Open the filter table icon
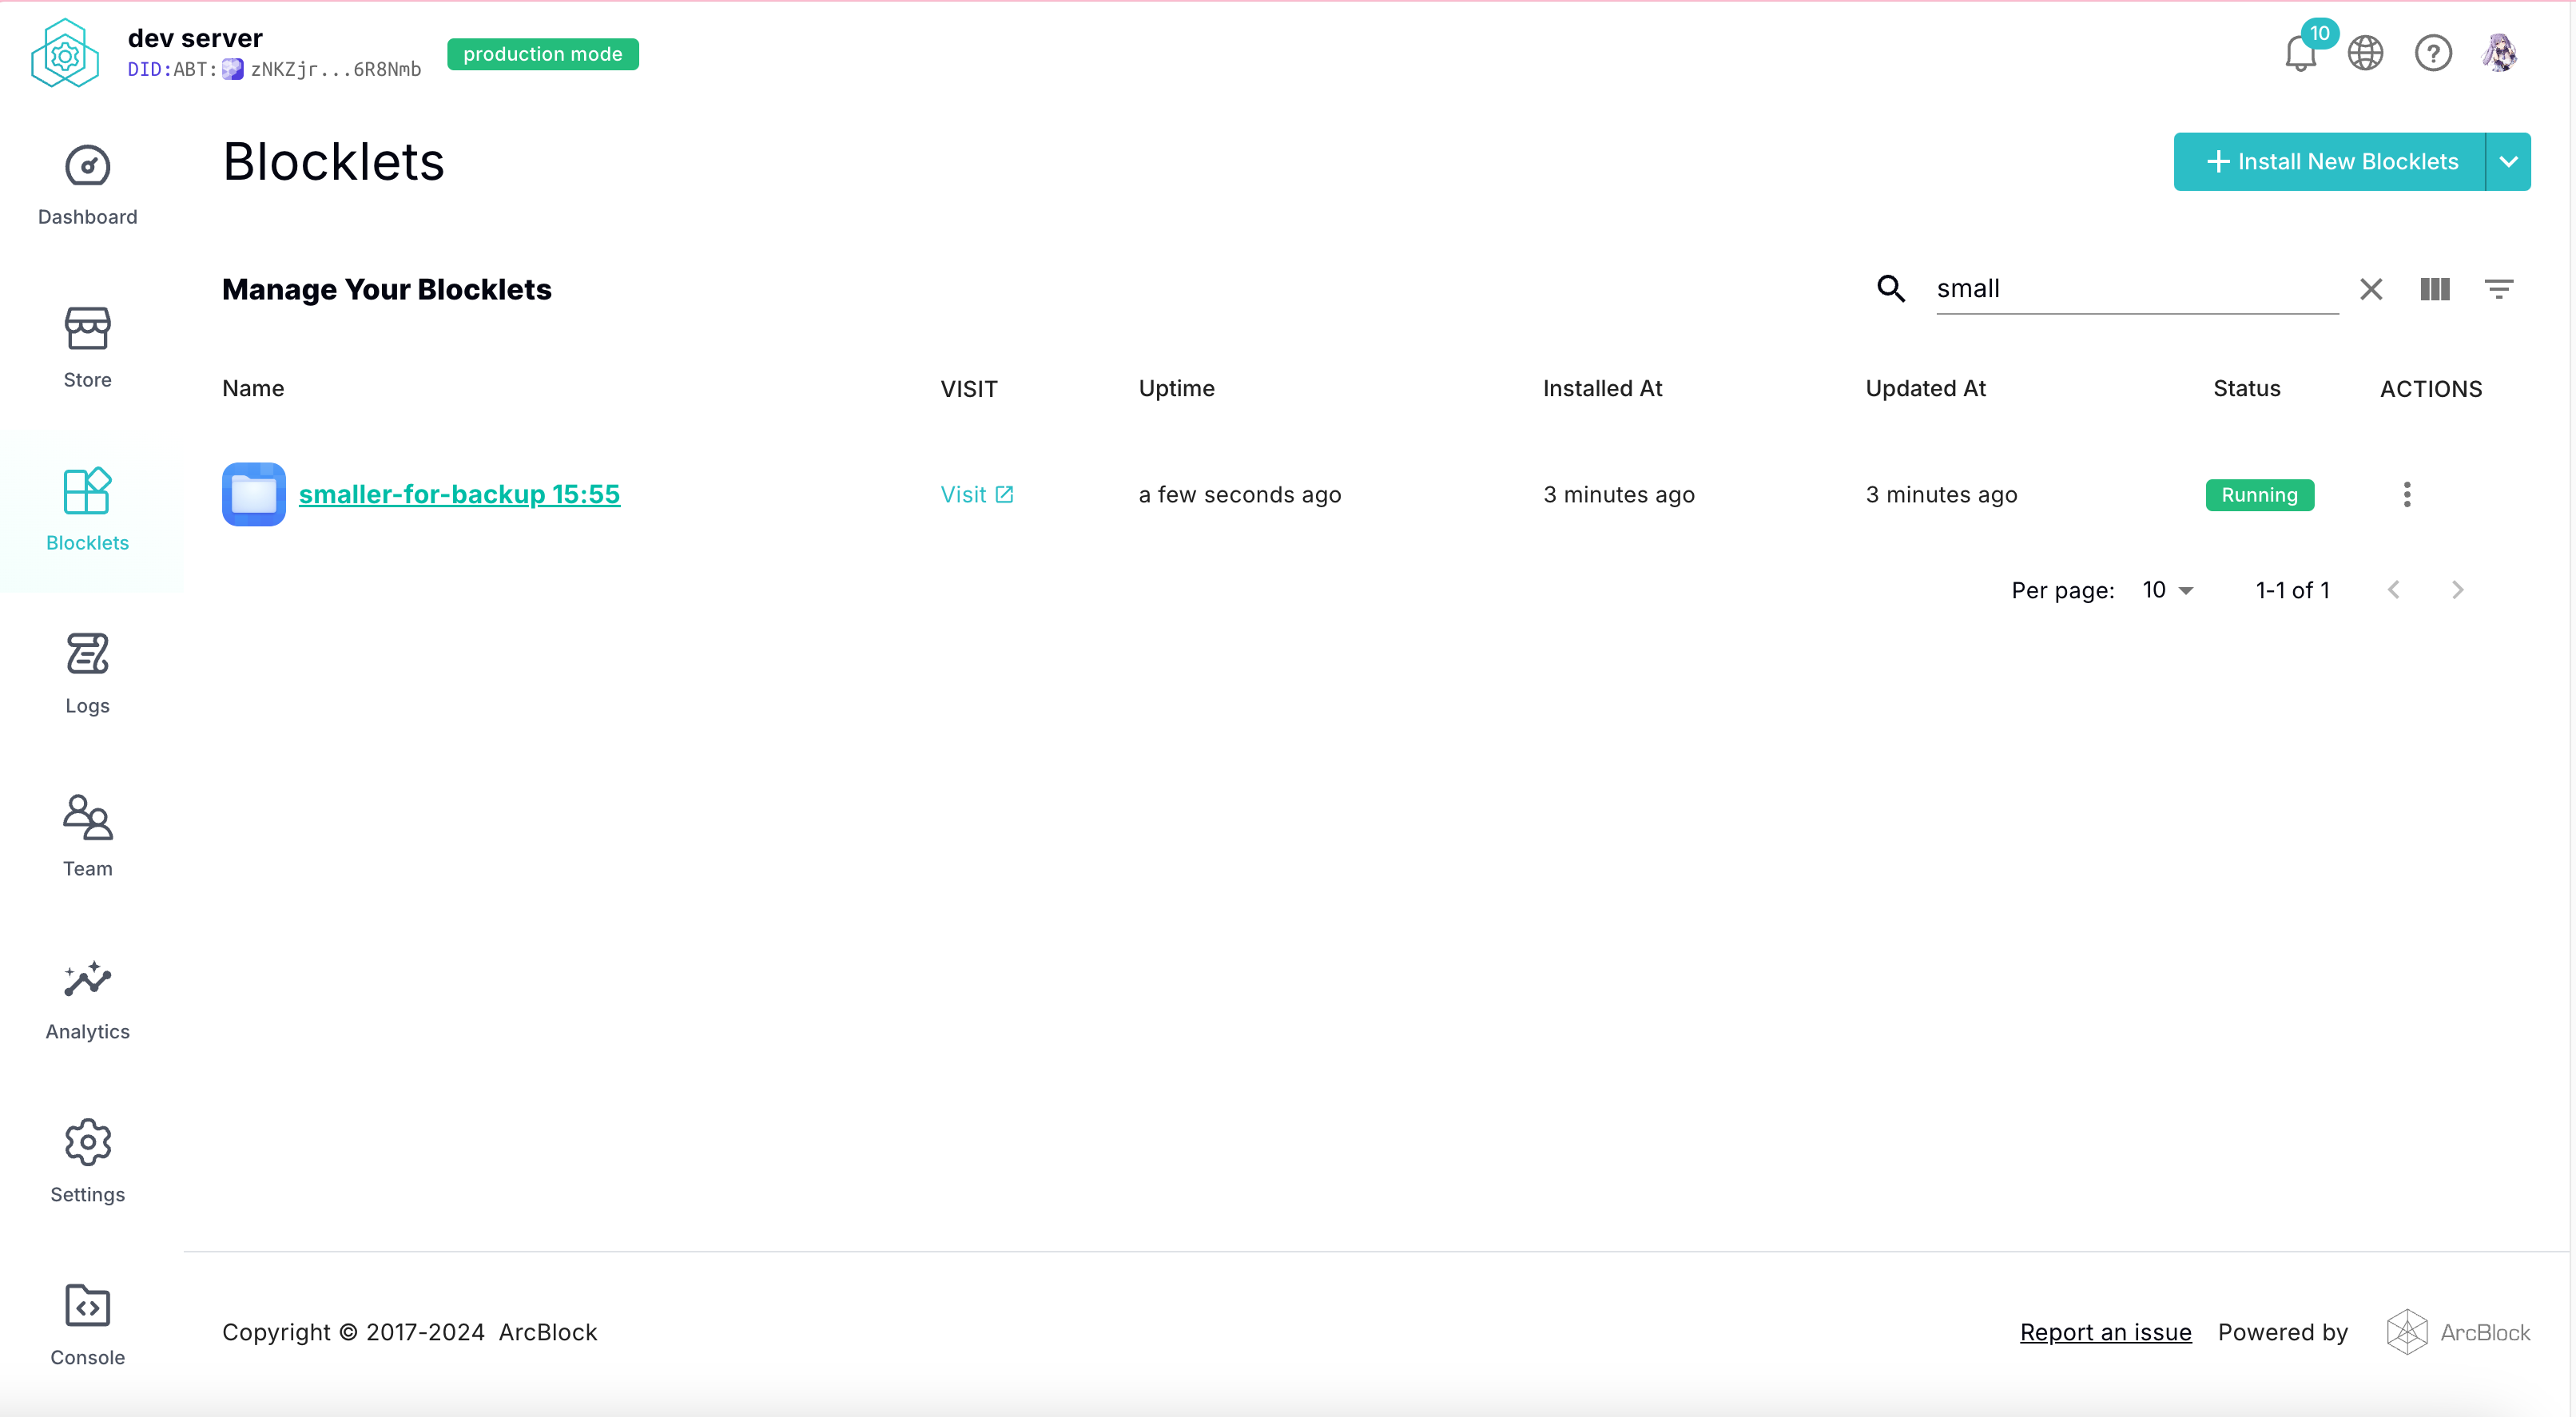The image size is (2576, 1417). [2498, 289]
